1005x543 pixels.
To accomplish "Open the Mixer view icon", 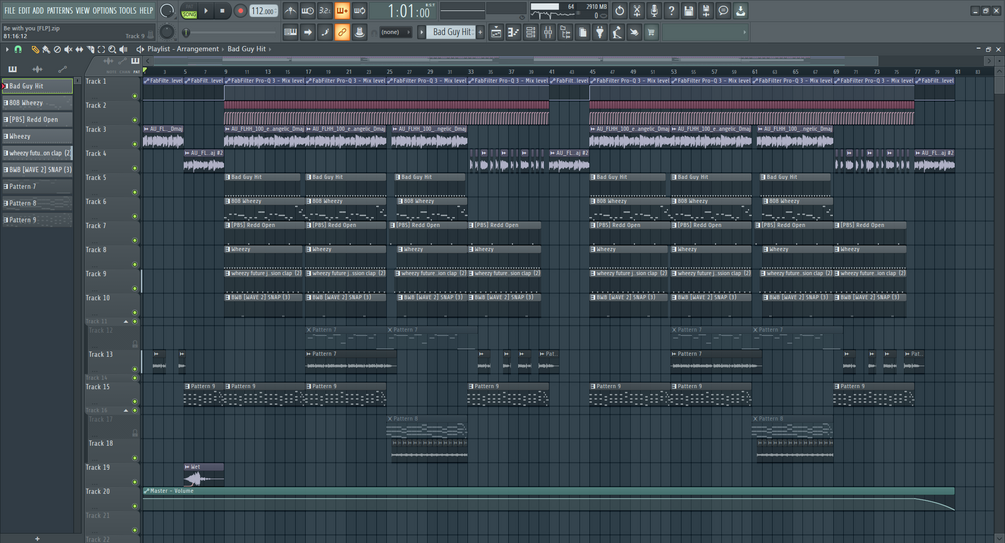I will [548, 32].
